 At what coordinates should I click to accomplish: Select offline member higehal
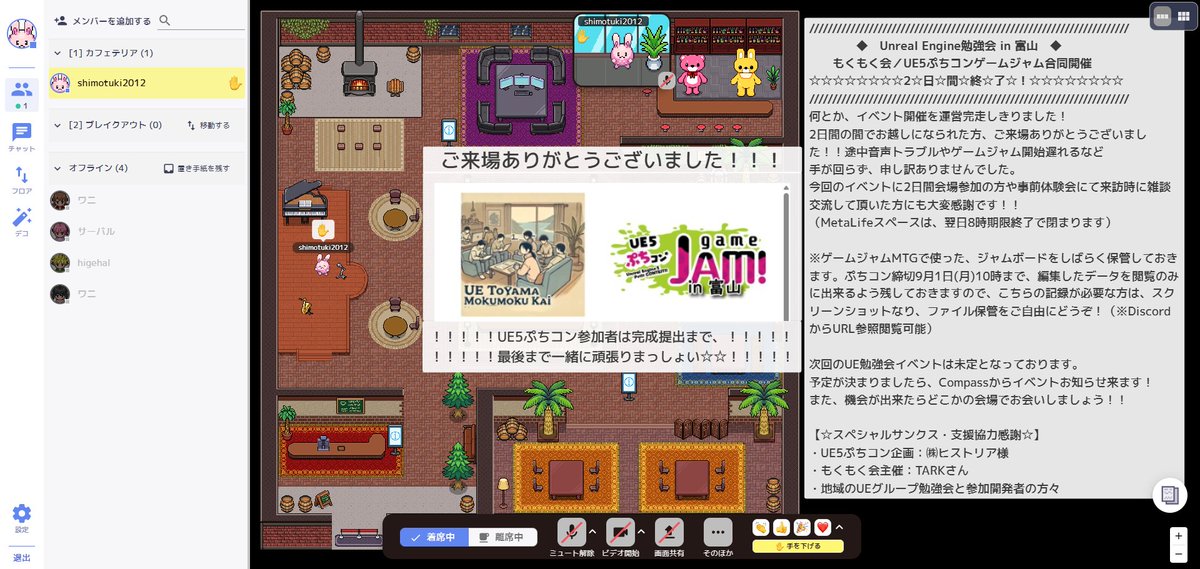[146, 262]
